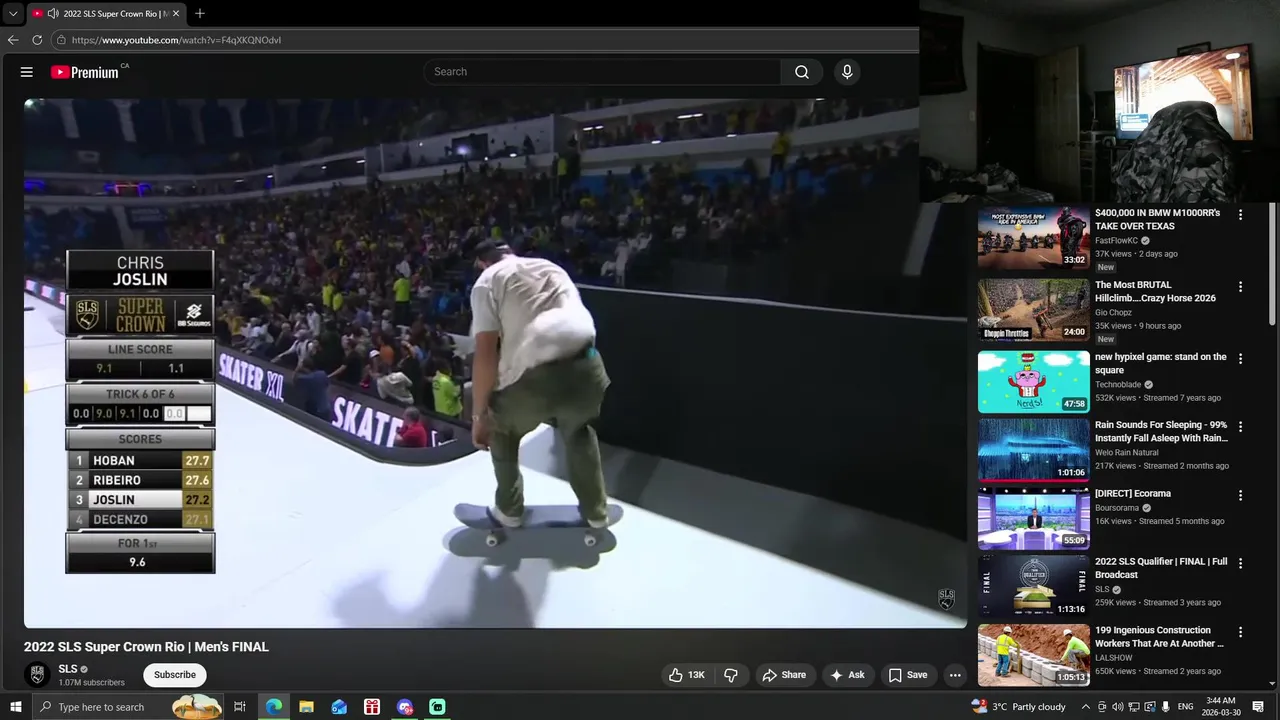
Task: Open Task View in the taskbar
Action: click(x=240, y=707)
